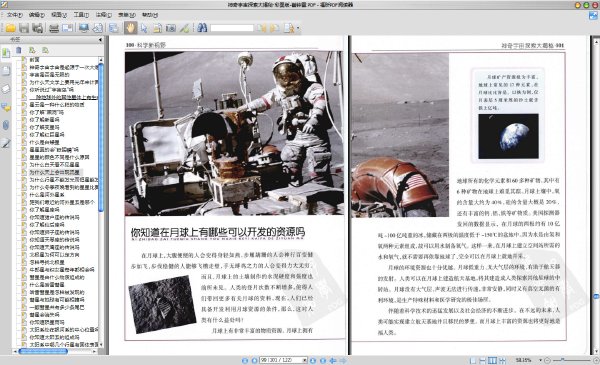Switch to continuous facing layout icon
The width and height of the screenshot is (600, 365).
(502, 360)
